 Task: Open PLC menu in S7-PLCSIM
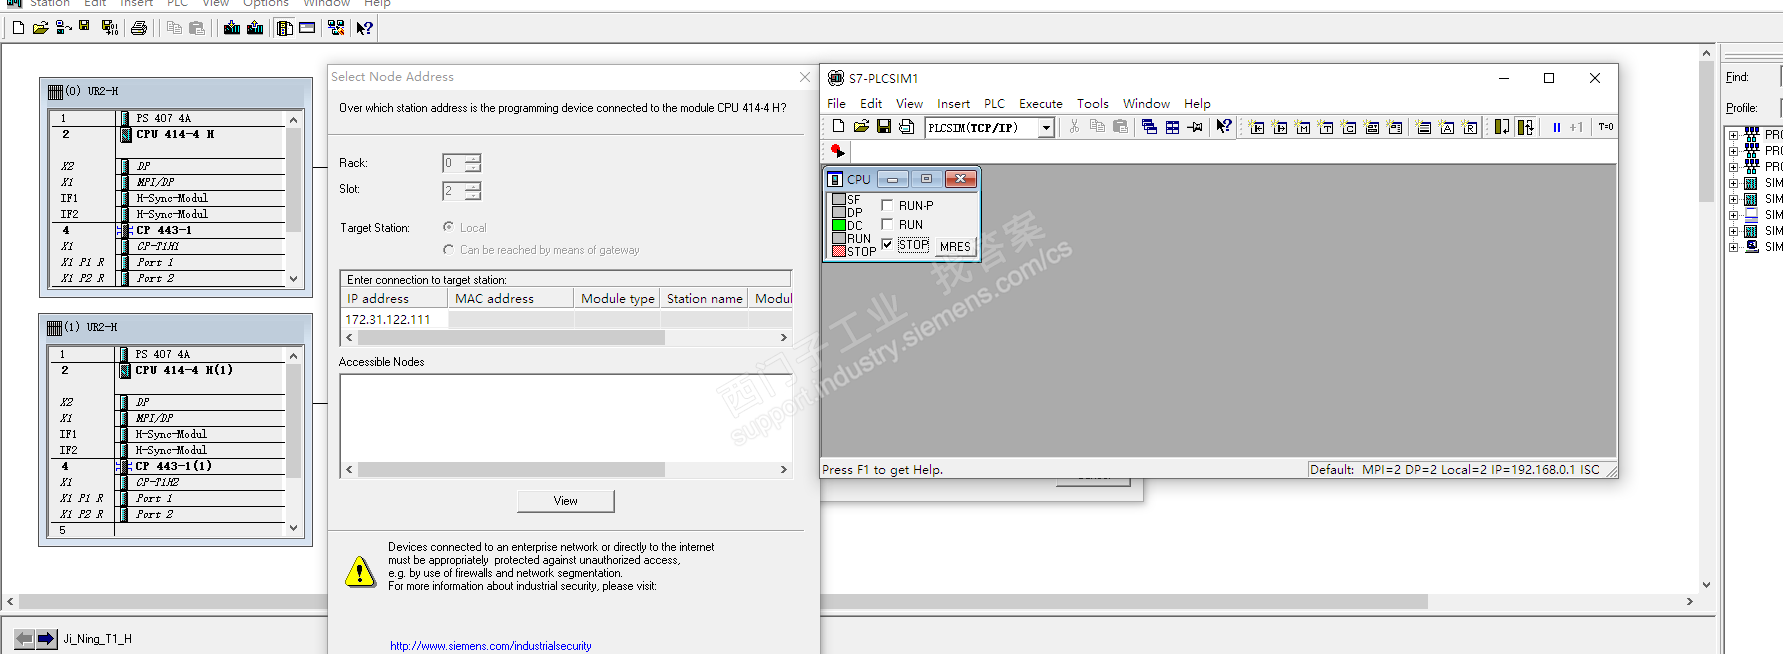click(994, 103)
